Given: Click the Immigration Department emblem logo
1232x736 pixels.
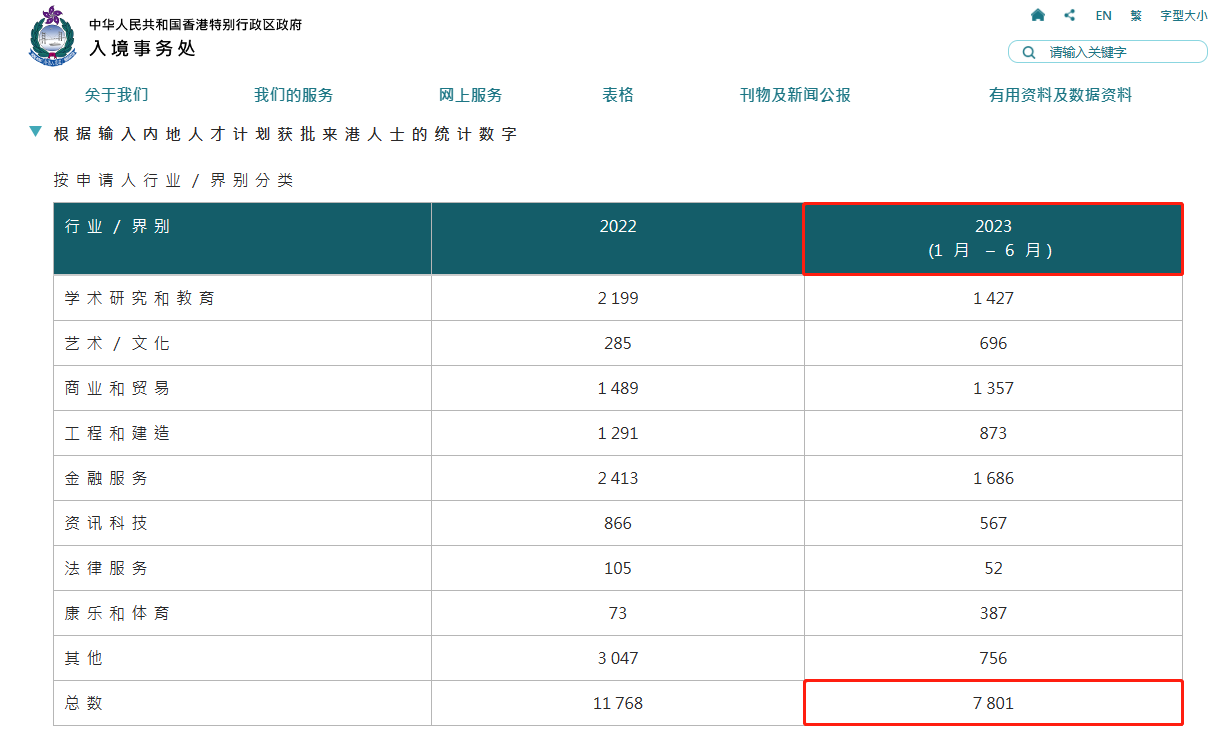Looking at the screenshot, I should pos(53,37).
